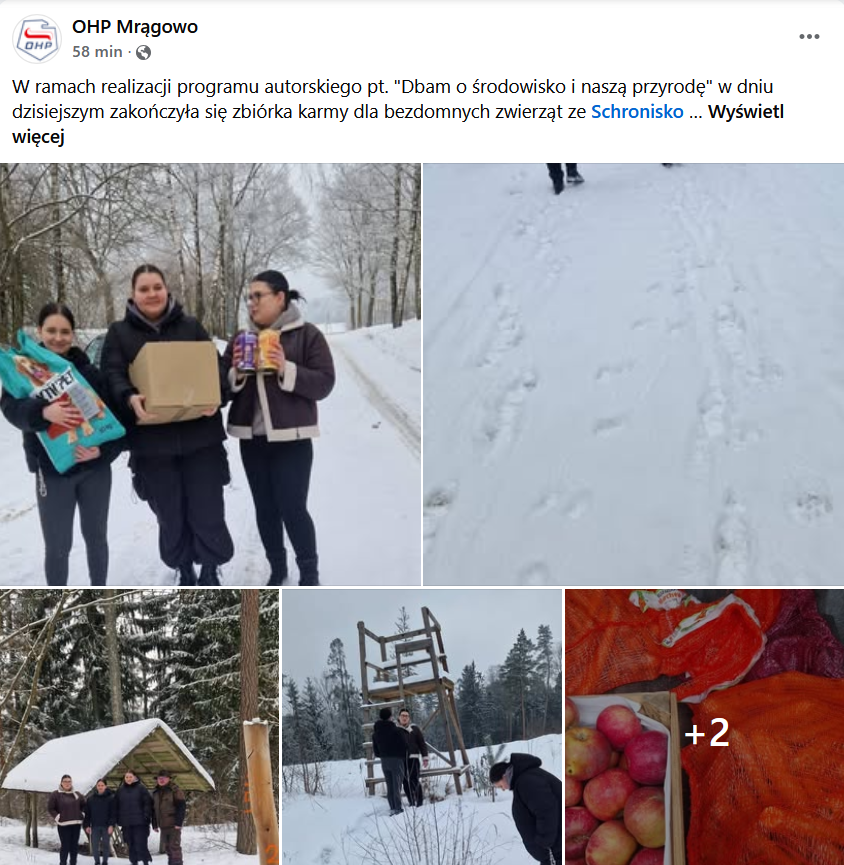Screen dimensions: 844x865
Task: Click the red apples in the last photo
Action: coord(617,783)
